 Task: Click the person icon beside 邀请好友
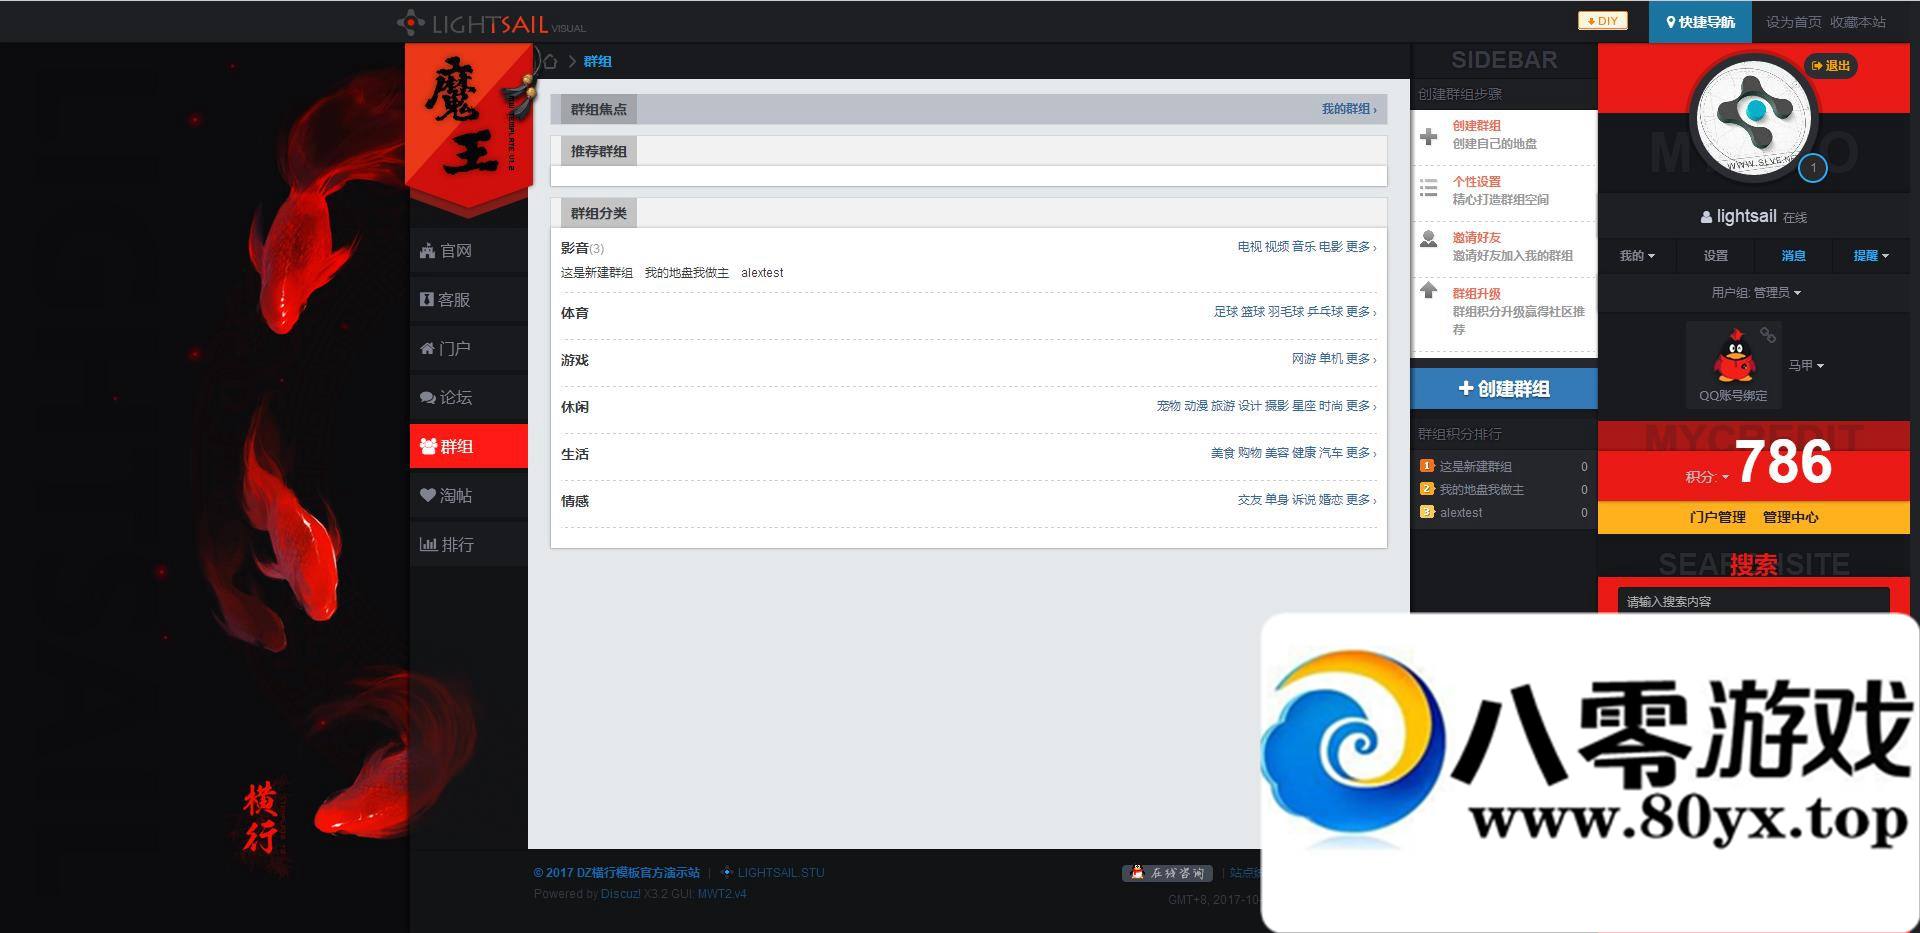pyautogui.click(x=1429, y=239)
